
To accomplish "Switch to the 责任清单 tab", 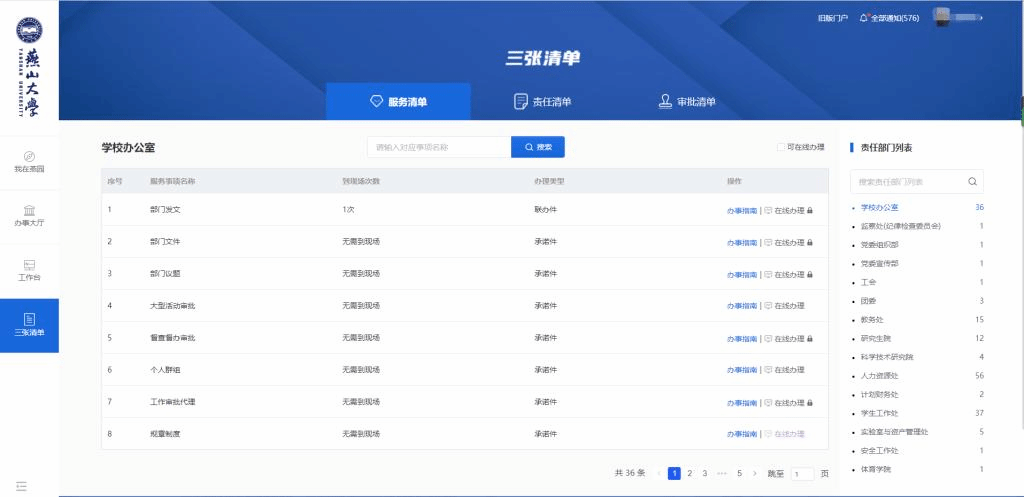I will coord(543,102).
